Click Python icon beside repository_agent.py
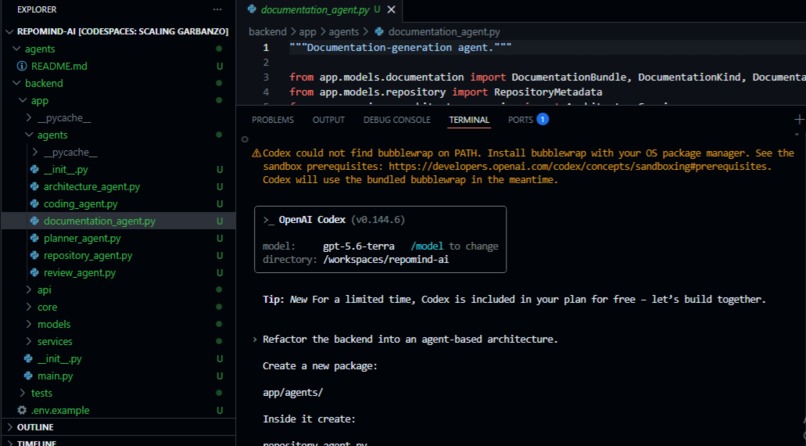806x446 pixels. [x=34, y=255]
